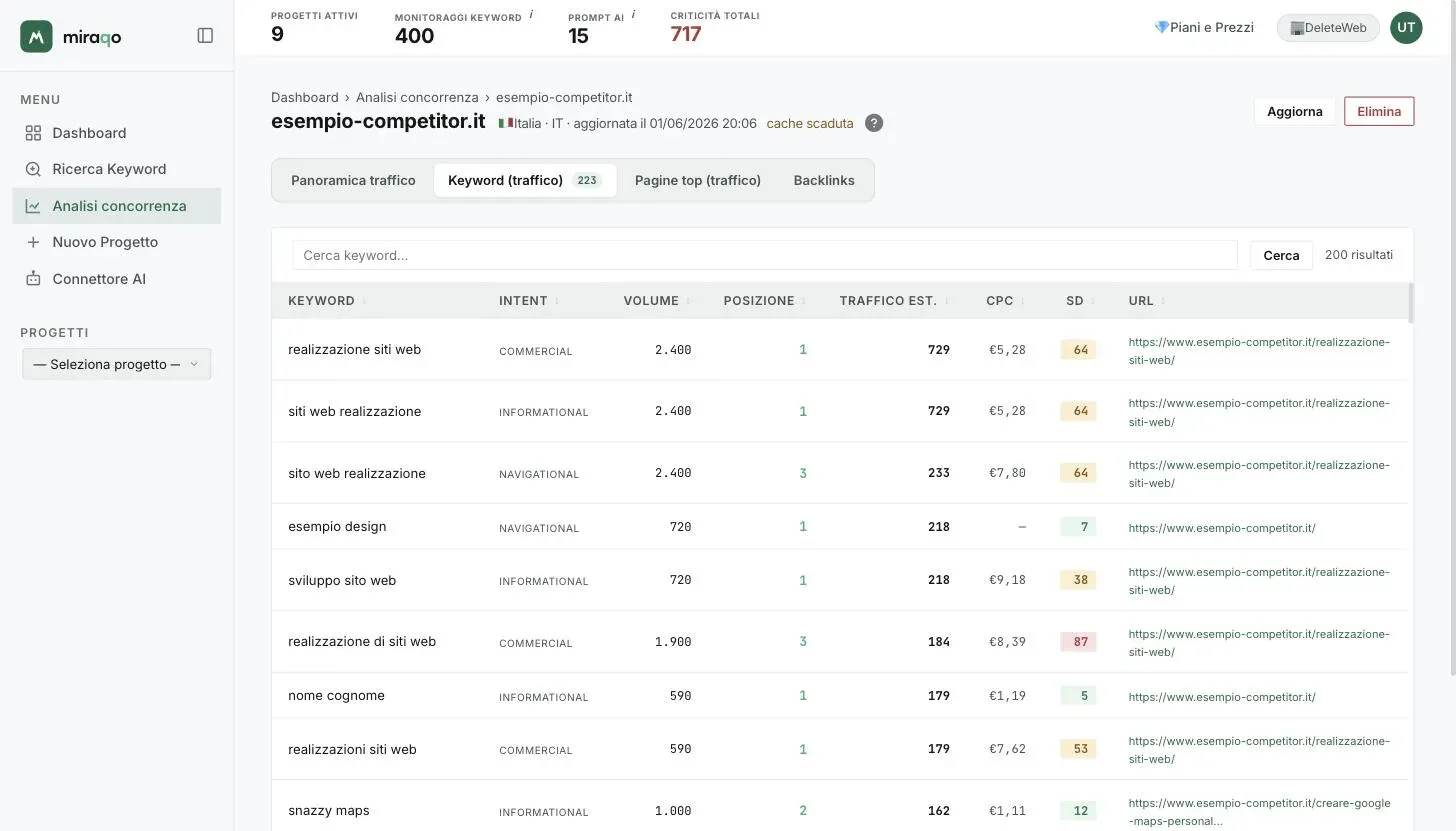Click the Criticità Totali value 717

tap(686, 34)
